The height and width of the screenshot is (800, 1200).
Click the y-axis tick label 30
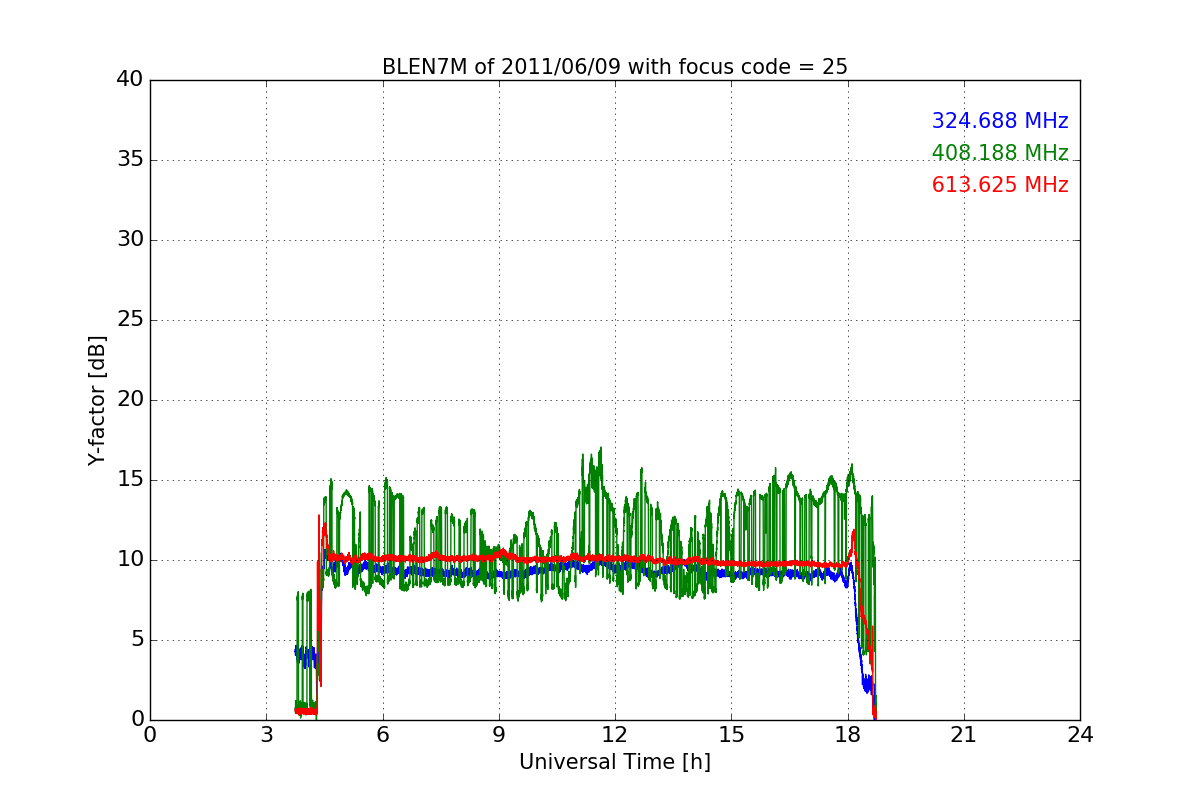(130, 240)
